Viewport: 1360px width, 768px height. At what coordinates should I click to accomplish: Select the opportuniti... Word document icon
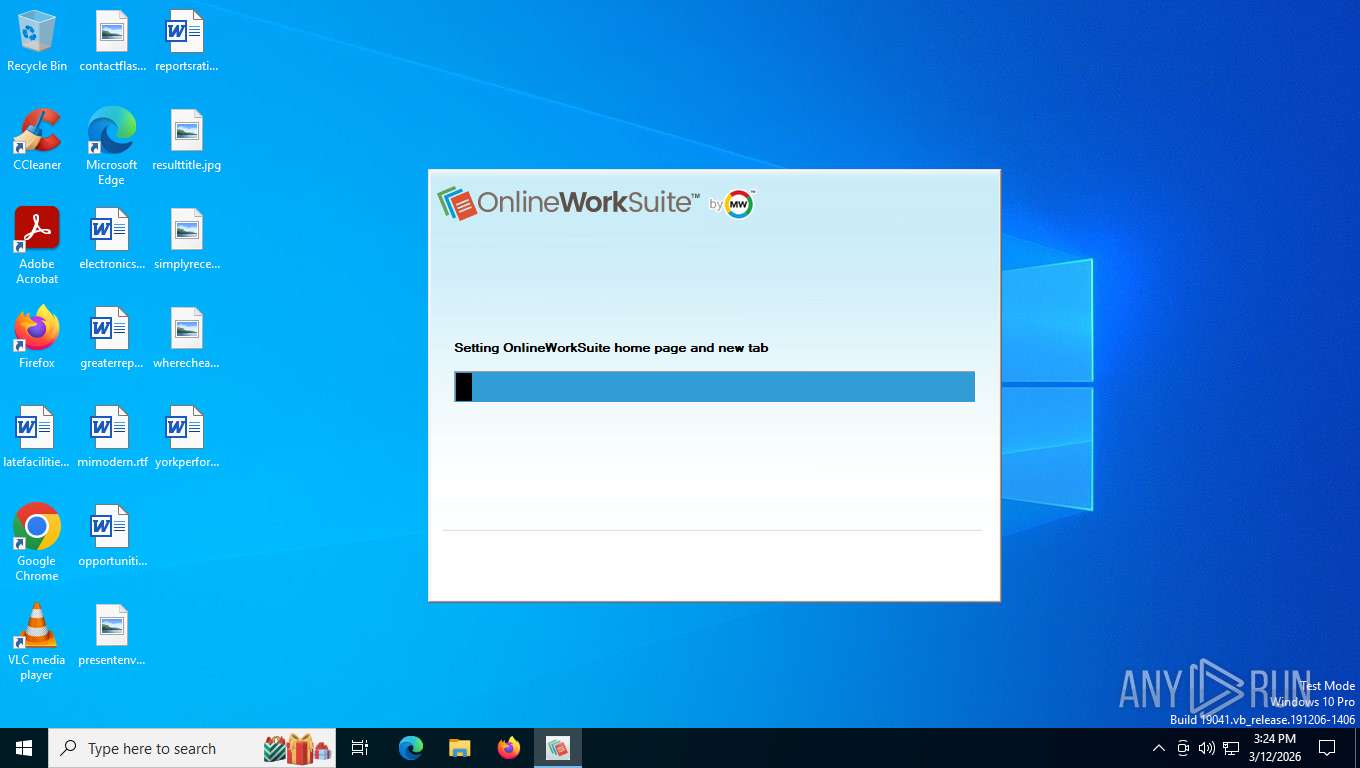click(x=112, y=537)
